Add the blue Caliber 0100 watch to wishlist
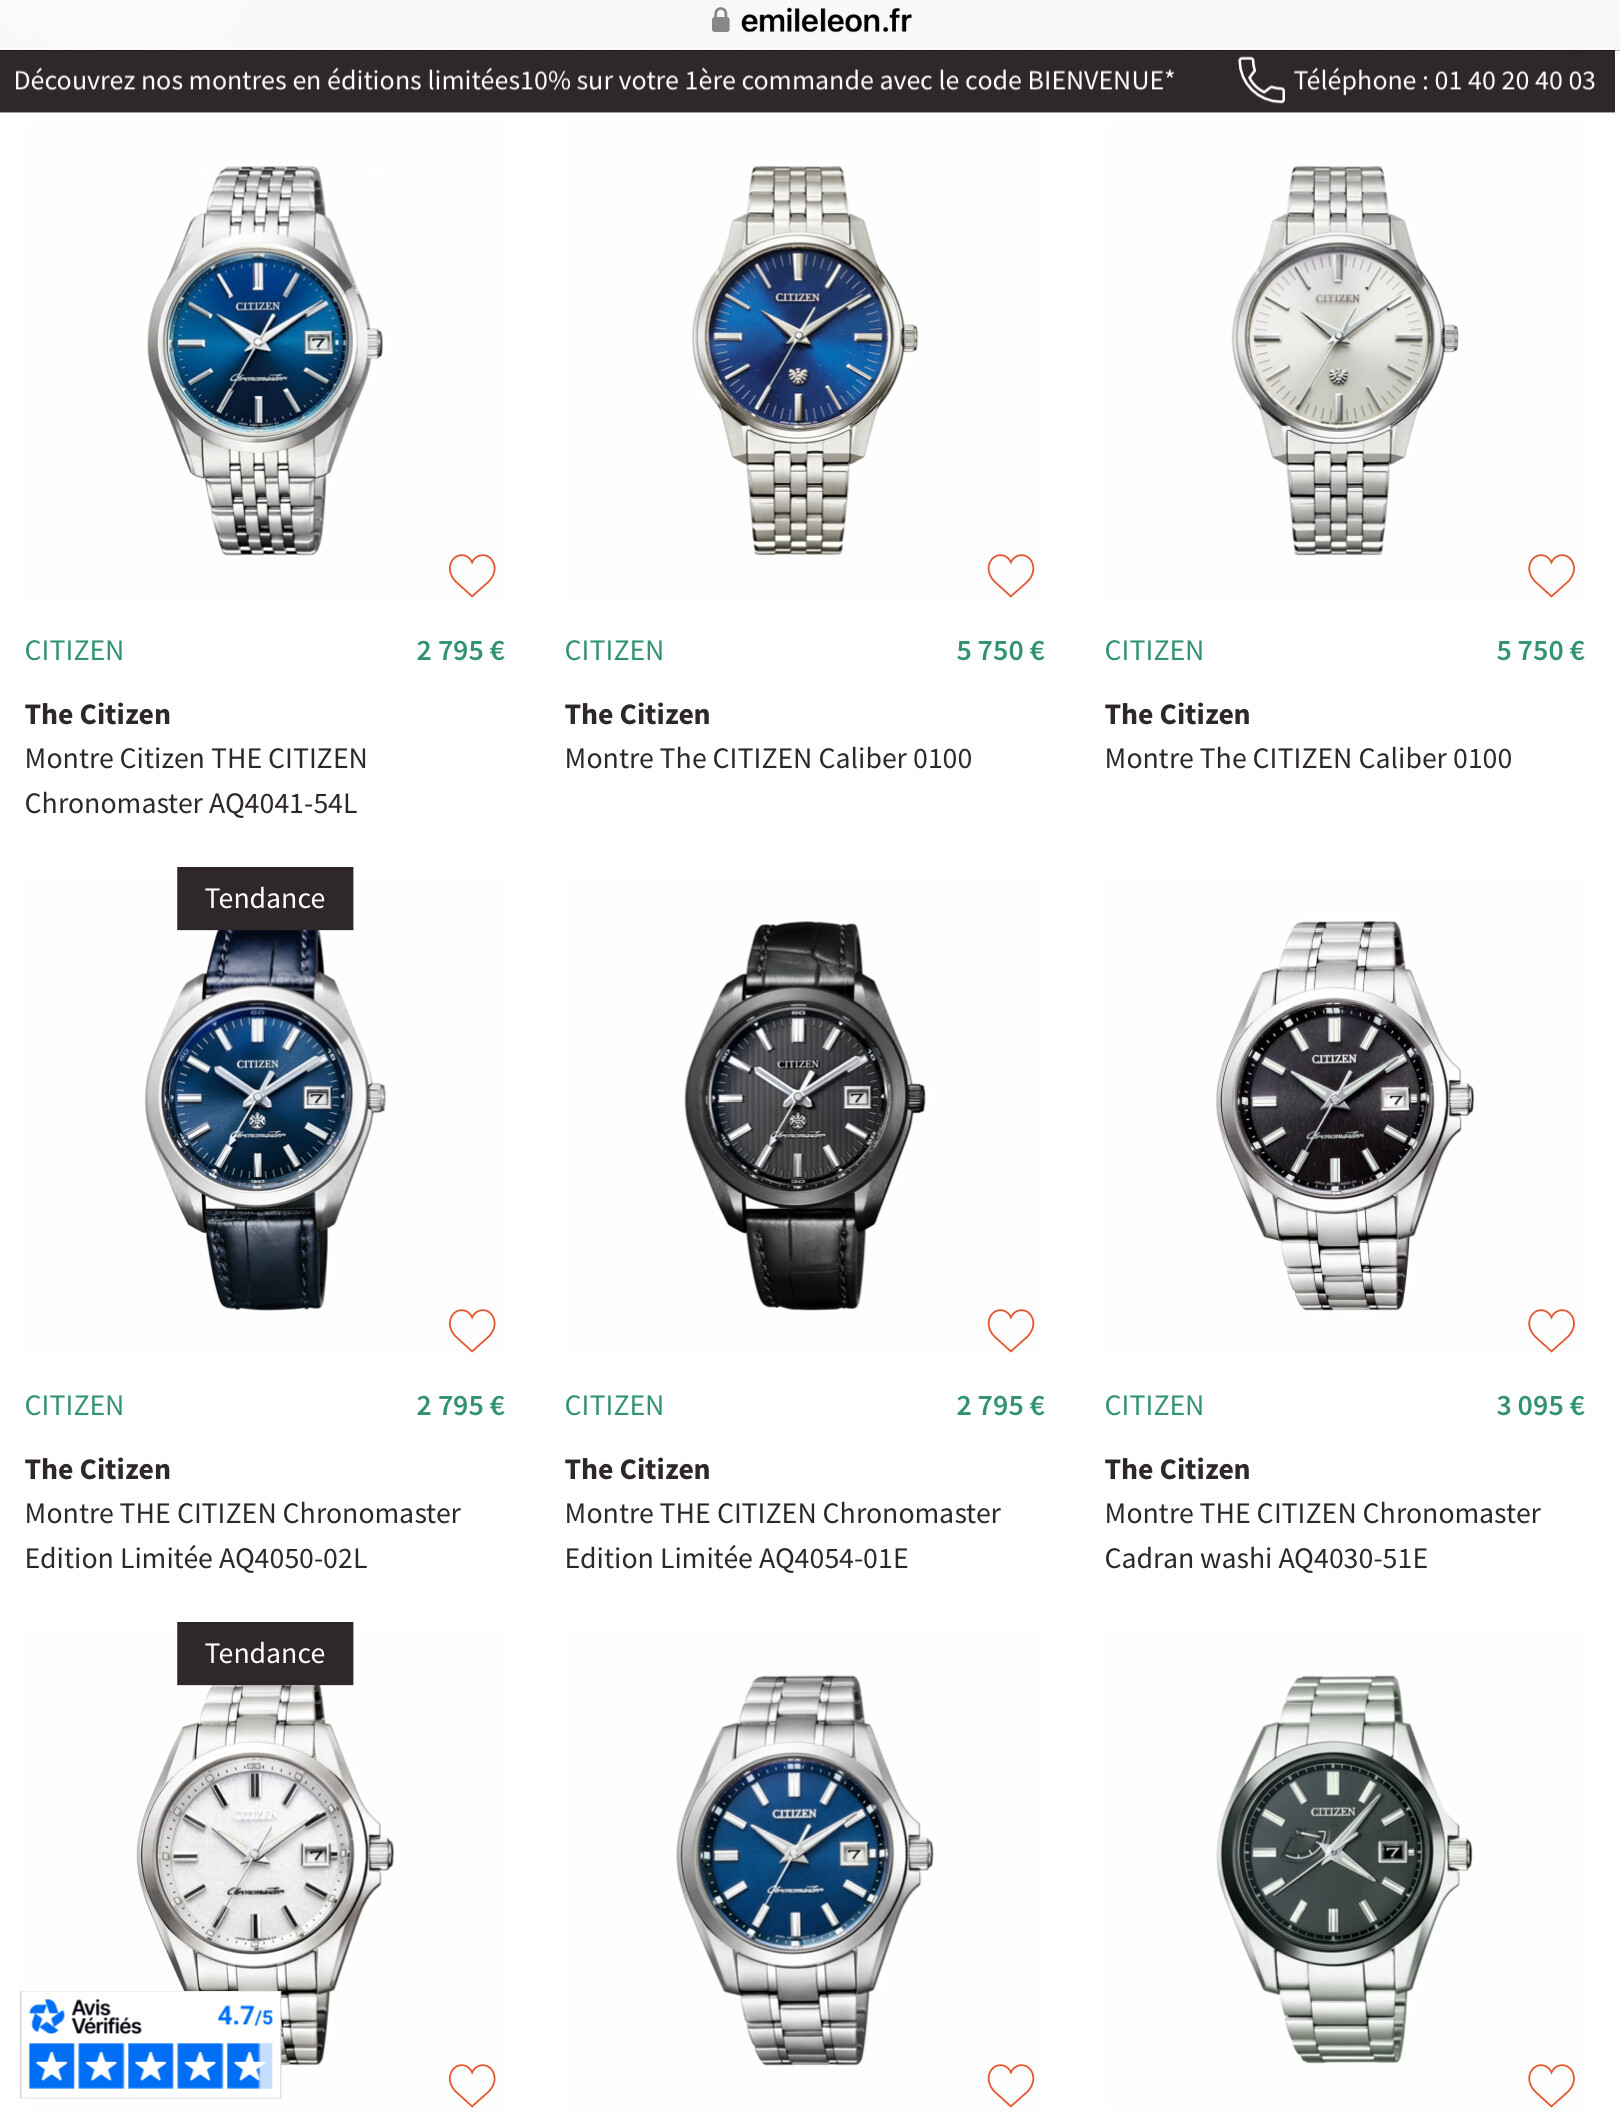The image size is (1620, 2120). point(1011,575)
